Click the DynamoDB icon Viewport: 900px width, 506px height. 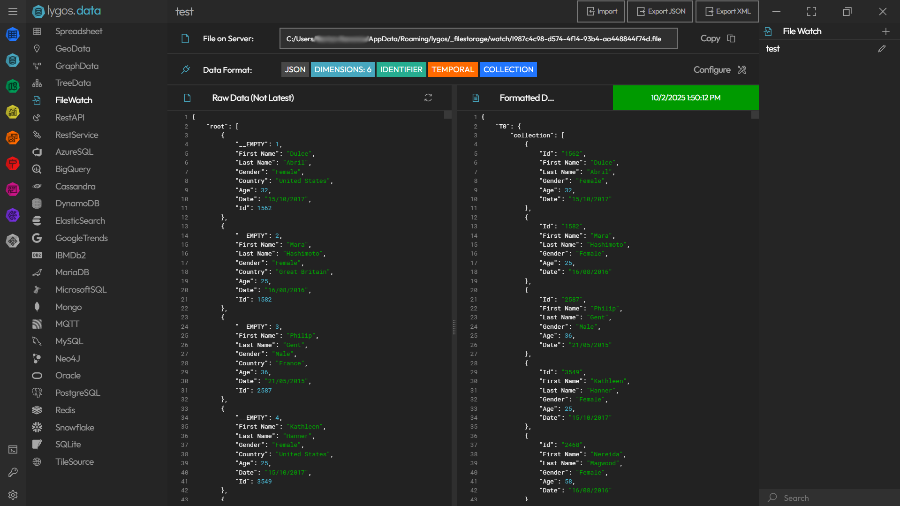coord(37,203)
